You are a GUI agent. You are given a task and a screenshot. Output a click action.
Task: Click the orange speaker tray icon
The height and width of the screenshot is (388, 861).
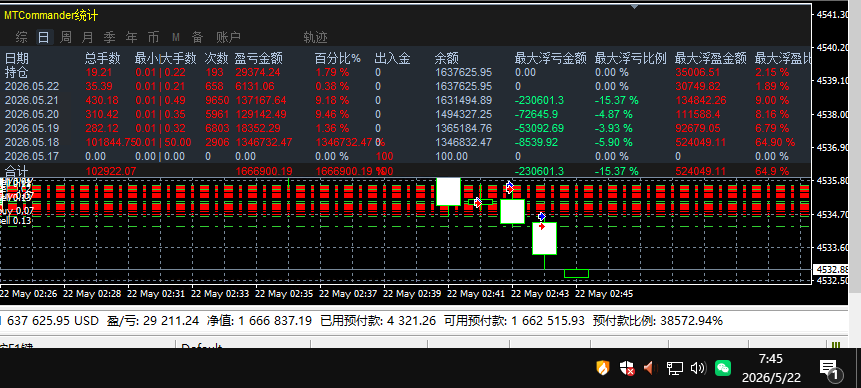click(x=650, y=368)
